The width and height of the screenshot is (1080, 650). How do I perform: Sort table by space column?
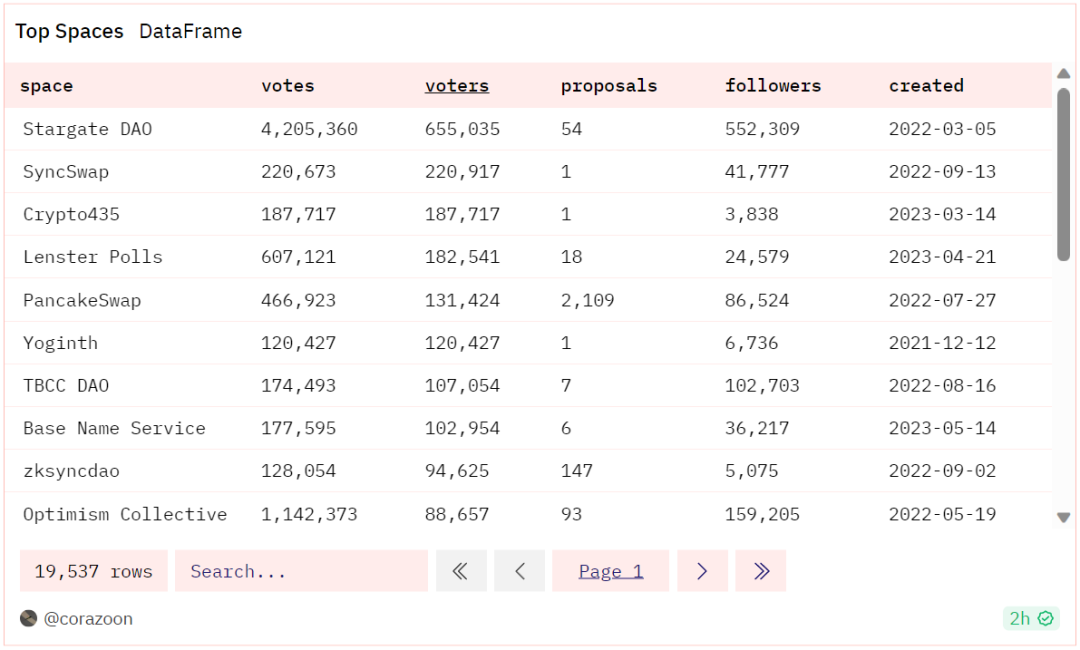pyautogui.click(x=46, y=85)
